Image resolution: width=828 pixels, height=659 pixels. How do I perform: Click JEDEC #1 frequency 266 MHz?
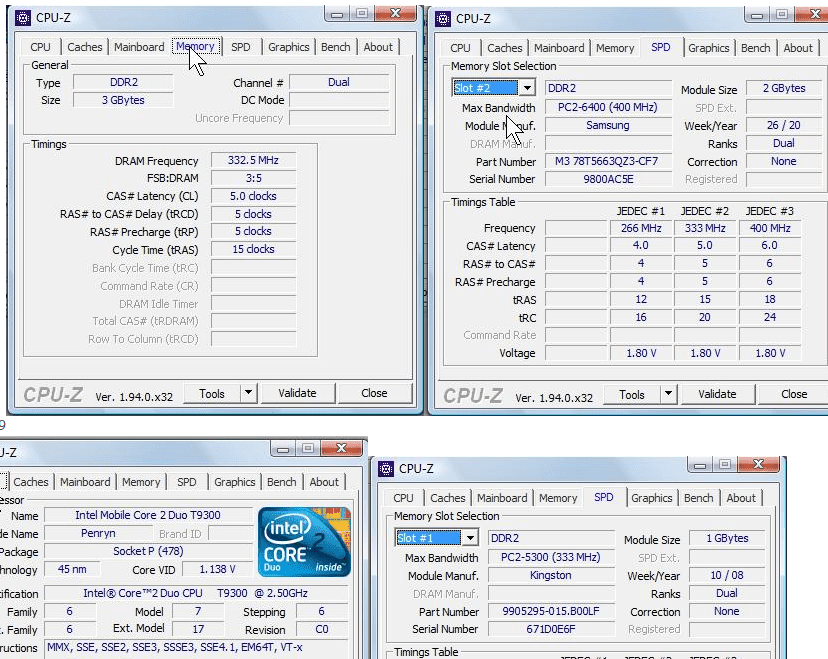tap(641, 228)
